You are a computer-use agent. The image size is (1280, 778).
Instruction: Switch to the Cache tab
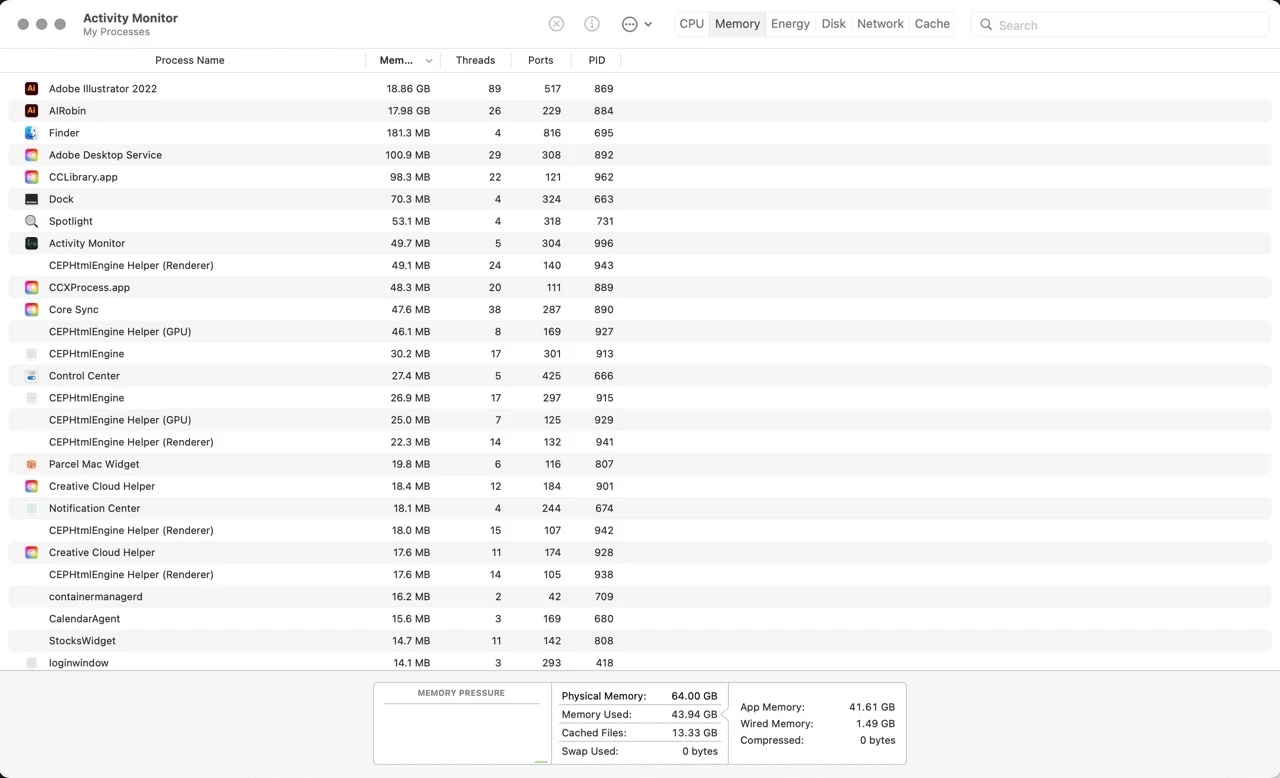[x=932, y=24]
